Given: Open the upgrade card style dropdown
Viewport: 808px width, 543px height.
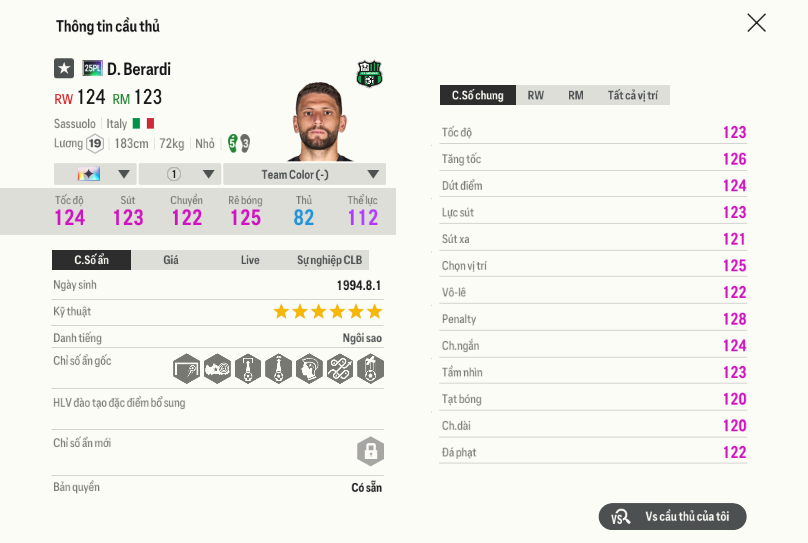Looking at the screenshot, I should 96,174.
